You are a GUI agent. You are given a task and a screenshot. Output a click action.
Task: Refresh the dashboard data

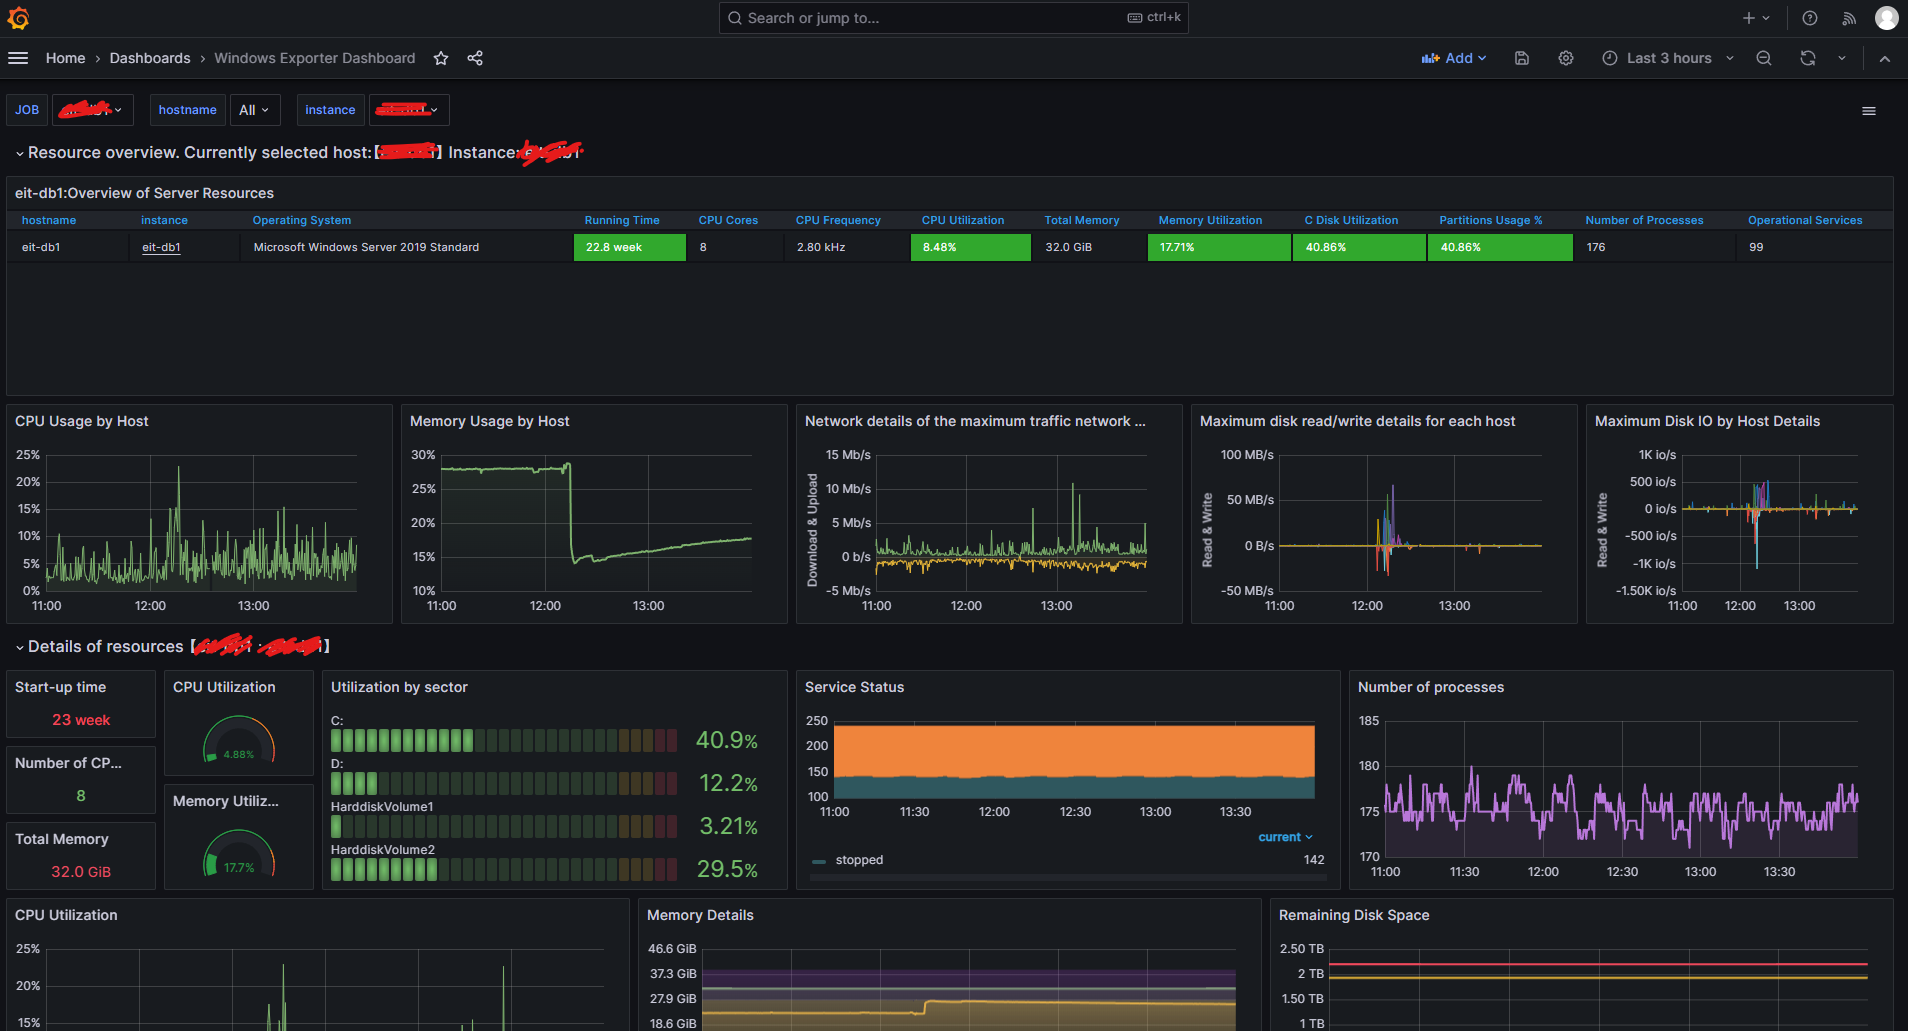[1807, 58]
